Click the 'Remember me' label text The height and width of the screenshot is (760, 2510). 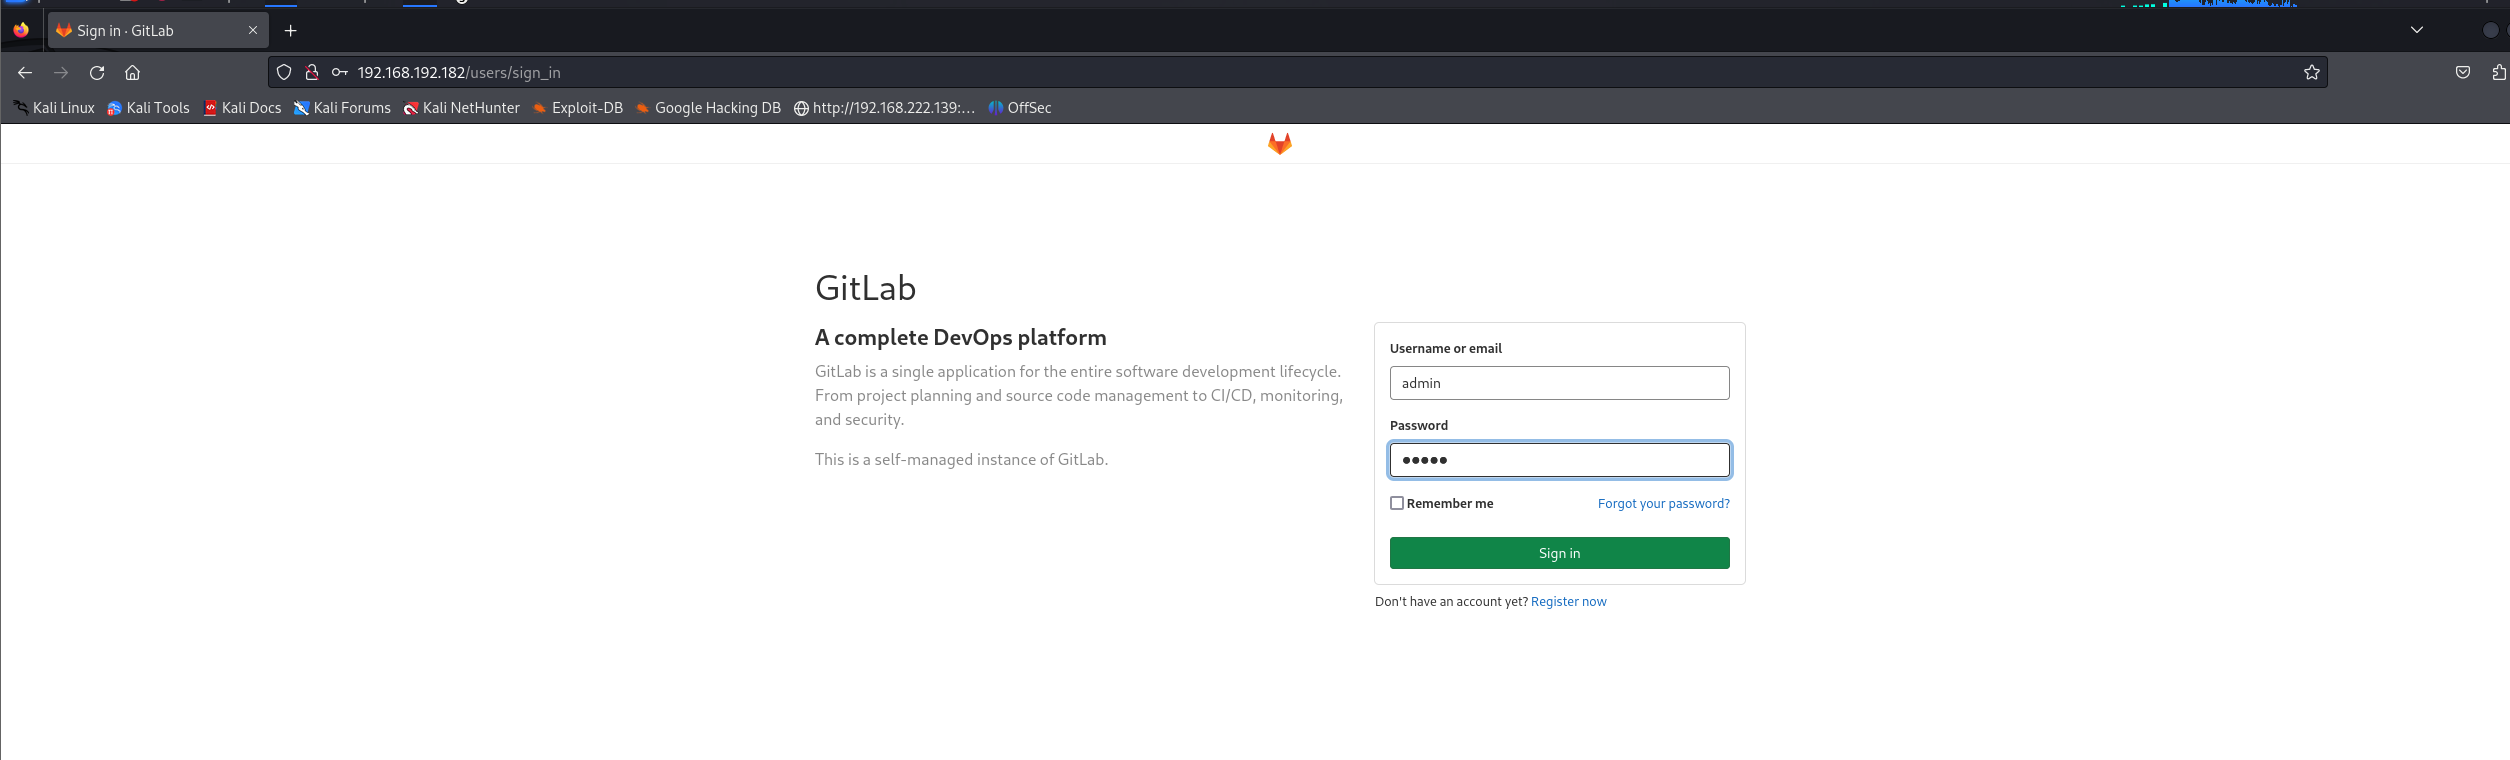click(x=1450, y=504)
